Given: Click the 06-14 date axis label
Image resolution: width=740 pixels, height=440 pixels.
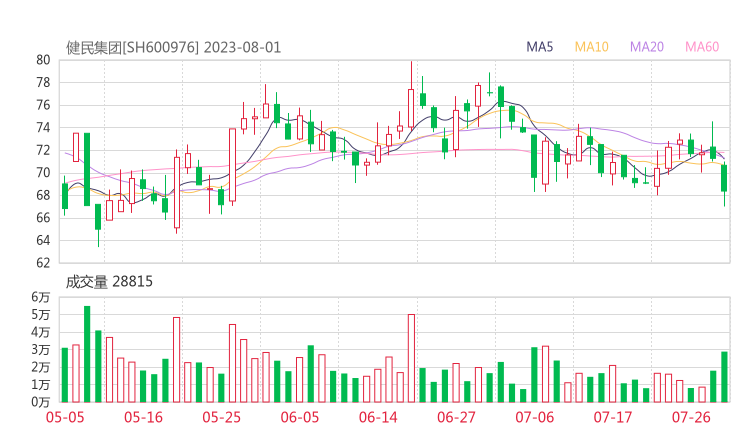Looking at the screenshot, I should point(378,417).
